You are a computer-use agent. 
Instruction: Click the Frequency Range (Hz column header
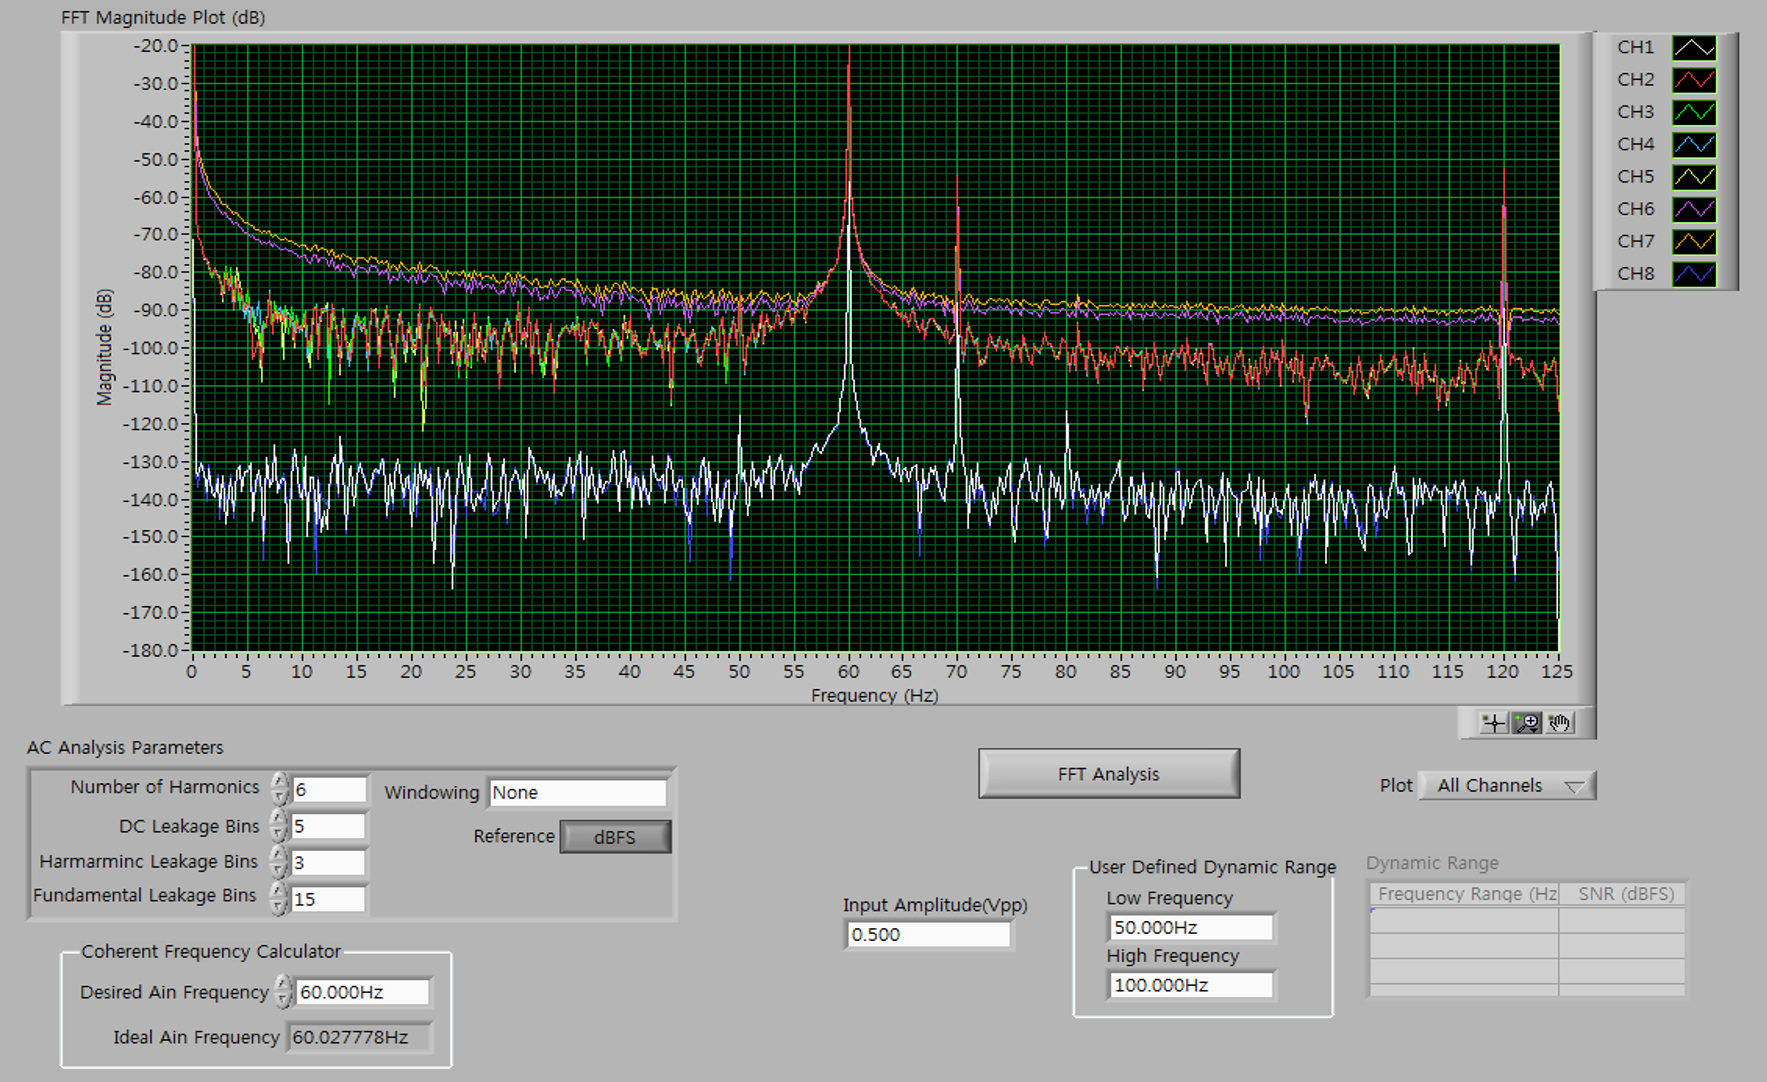(x=1464, y=894)
